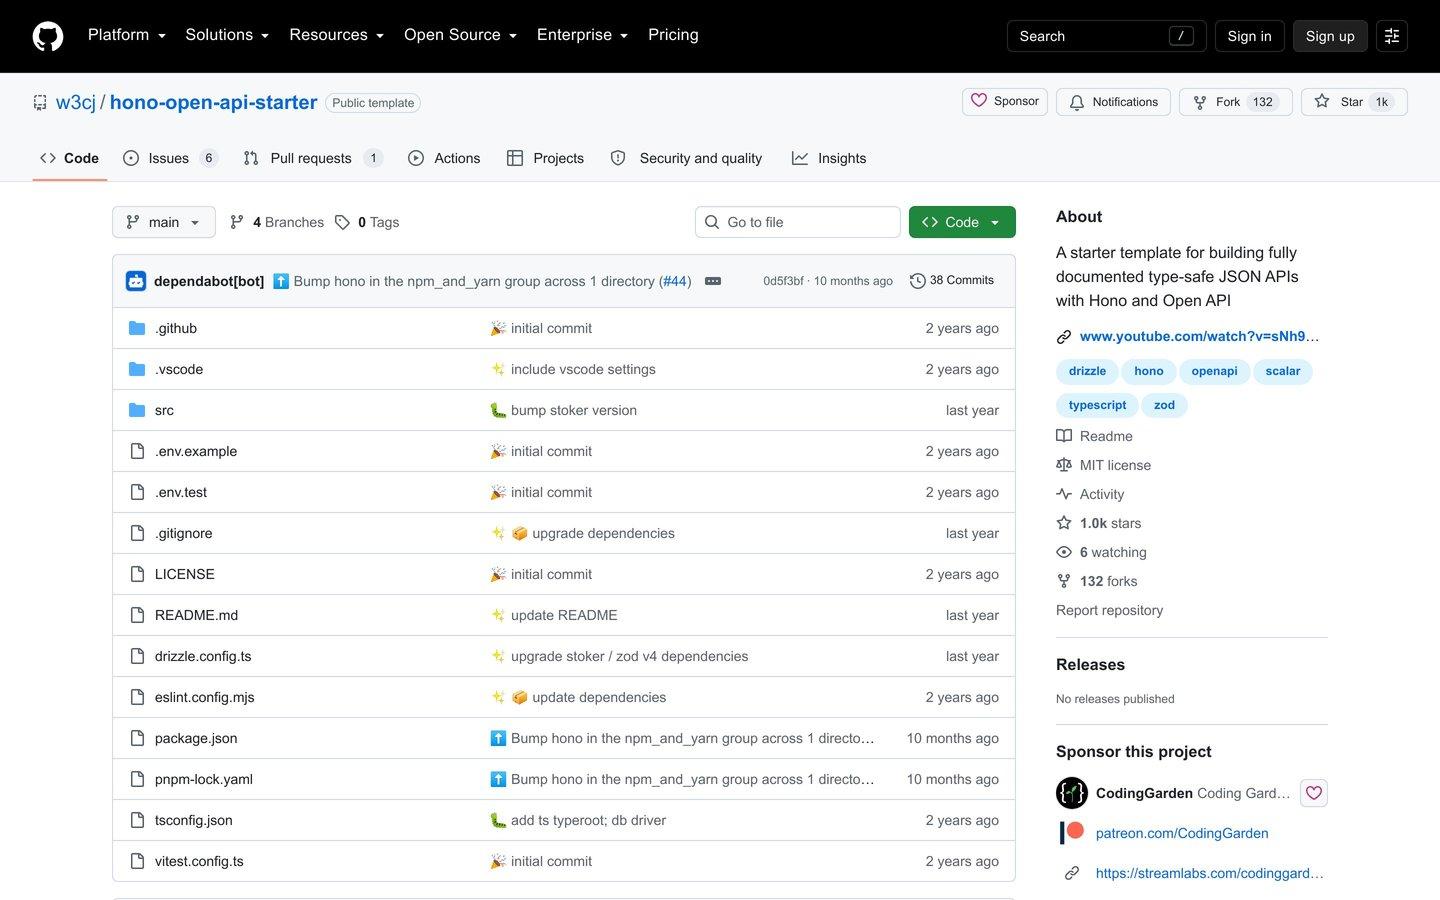This screenshot has height=900, width=1440.
Task: Open the Open Source dropdown menu
Action: click(460, 35)
